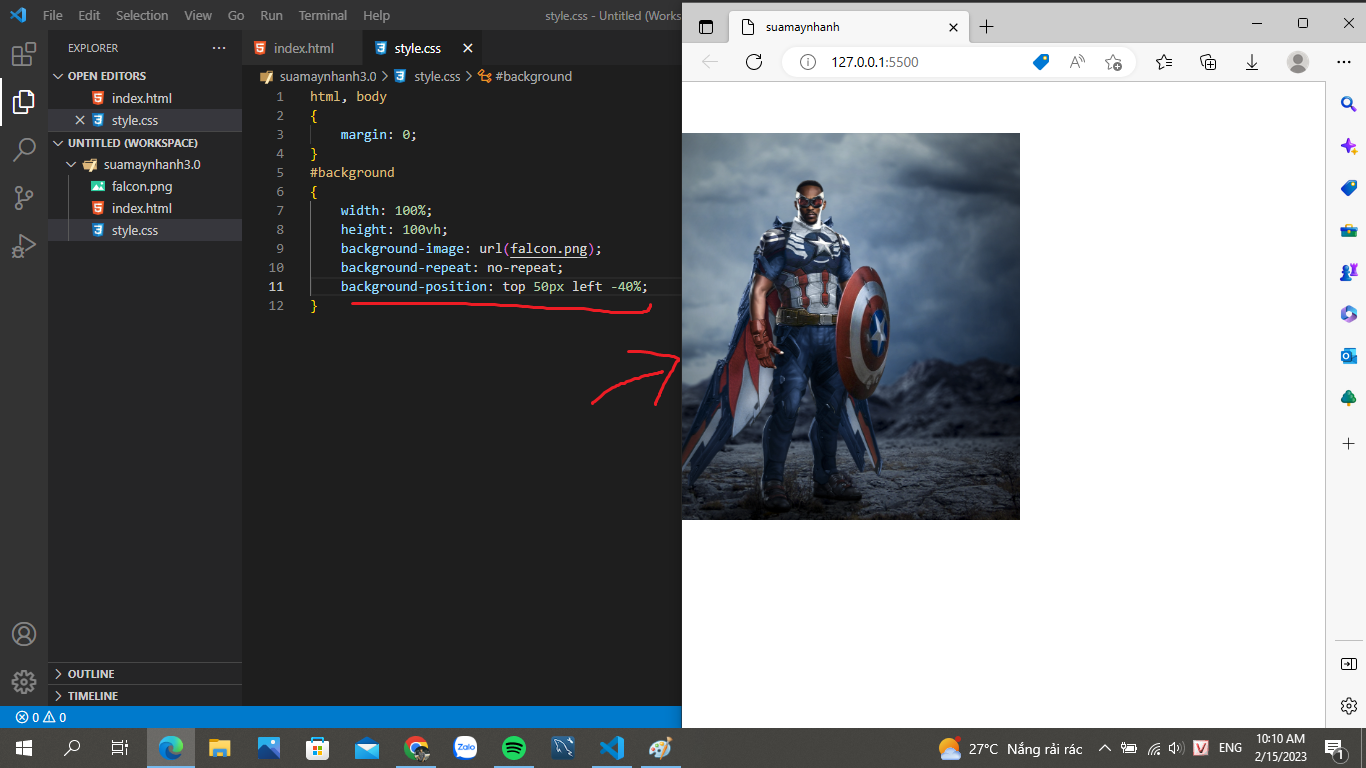This screenshot has height=768, width=1366.
Task: Open Chrome from the taskbar
Action: [x=416, y=748]
